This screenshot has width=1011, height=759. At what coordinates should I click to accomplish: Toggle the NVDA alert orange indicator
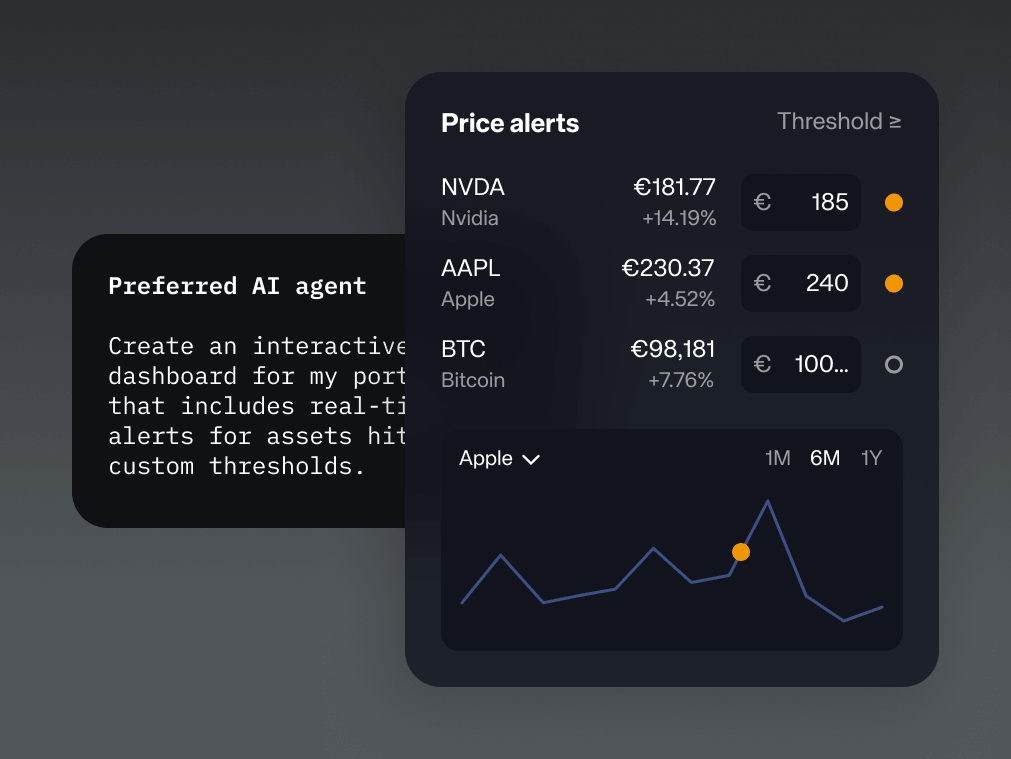(x=894, y=202)
